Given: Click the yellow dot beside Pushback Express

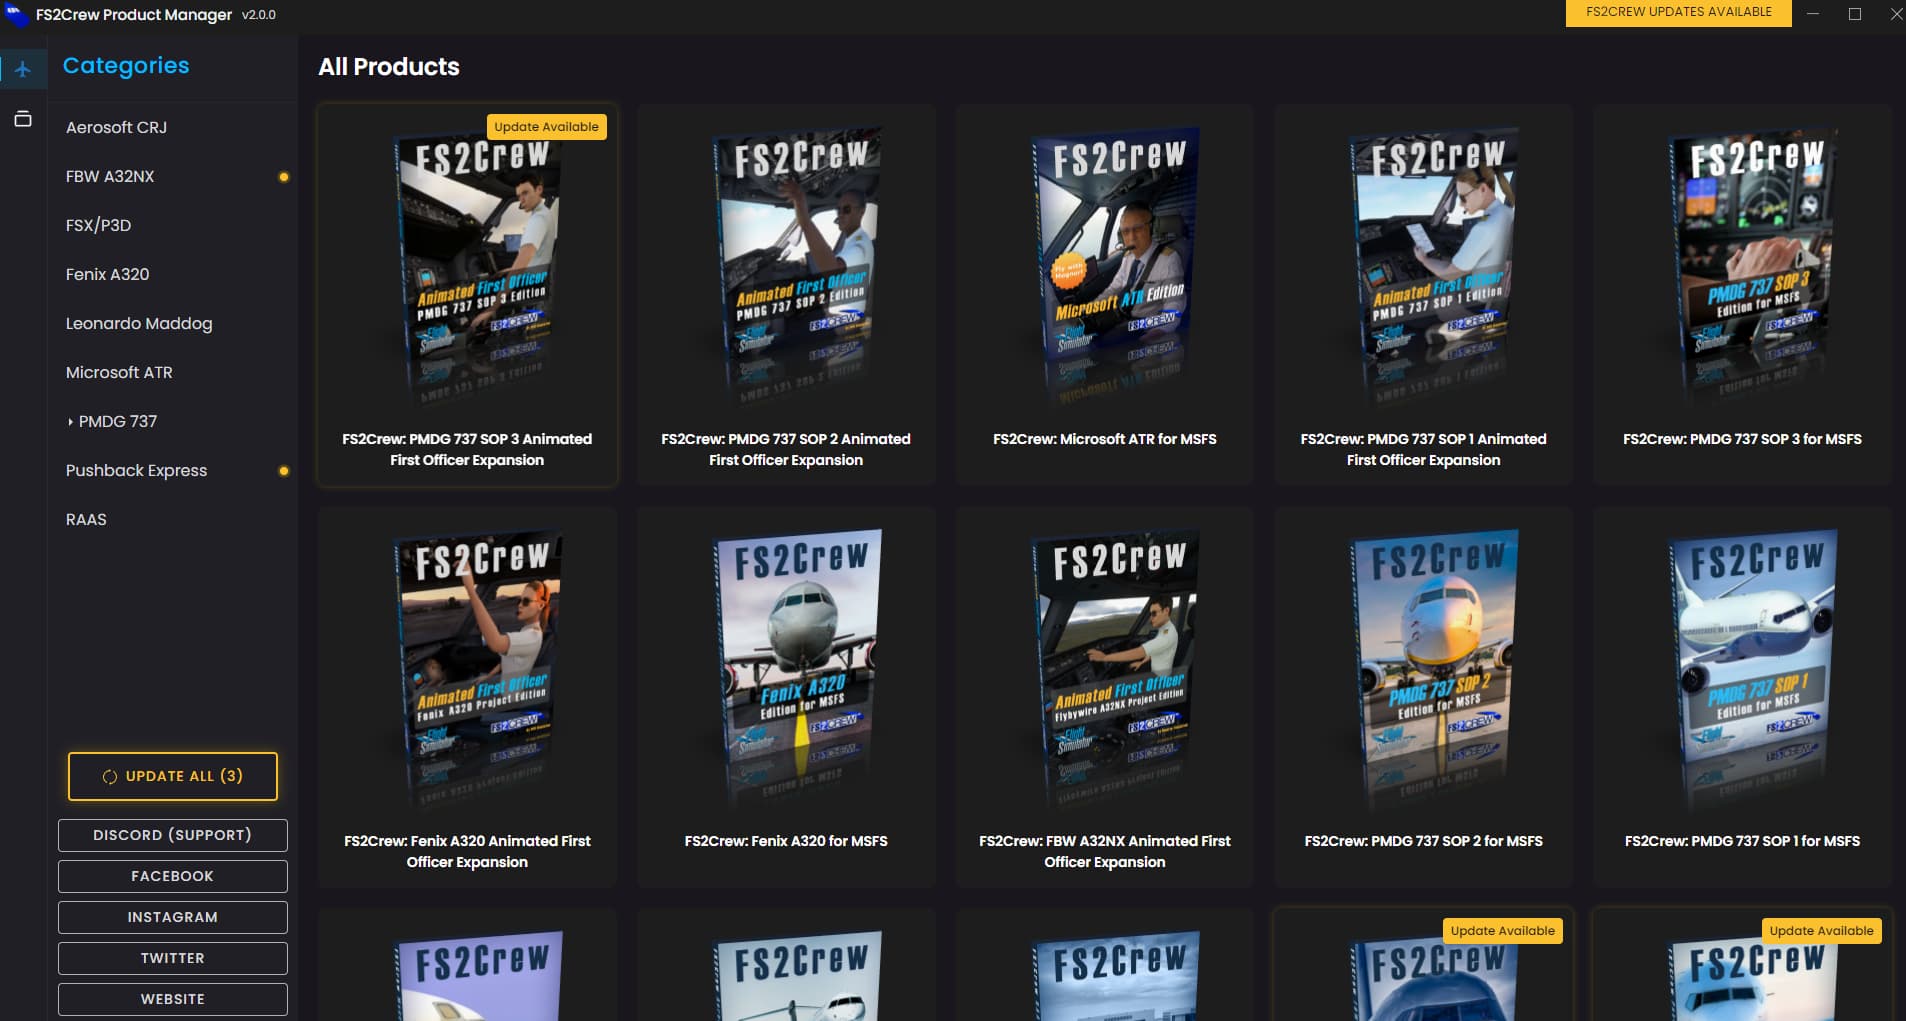Looking at the screenshot, I should tap(284, 471).
